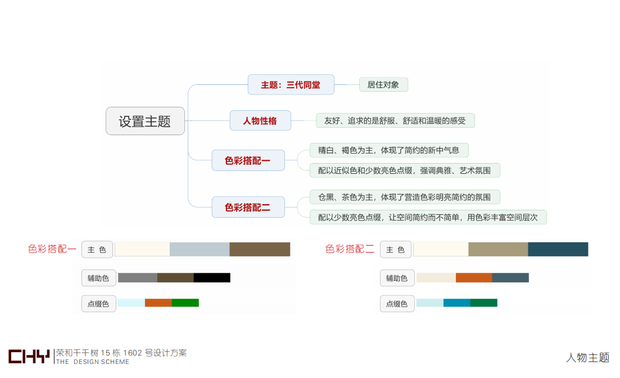Pick the brown main color swatch
This screenshot has width=620, height=378.
(260, 249)
